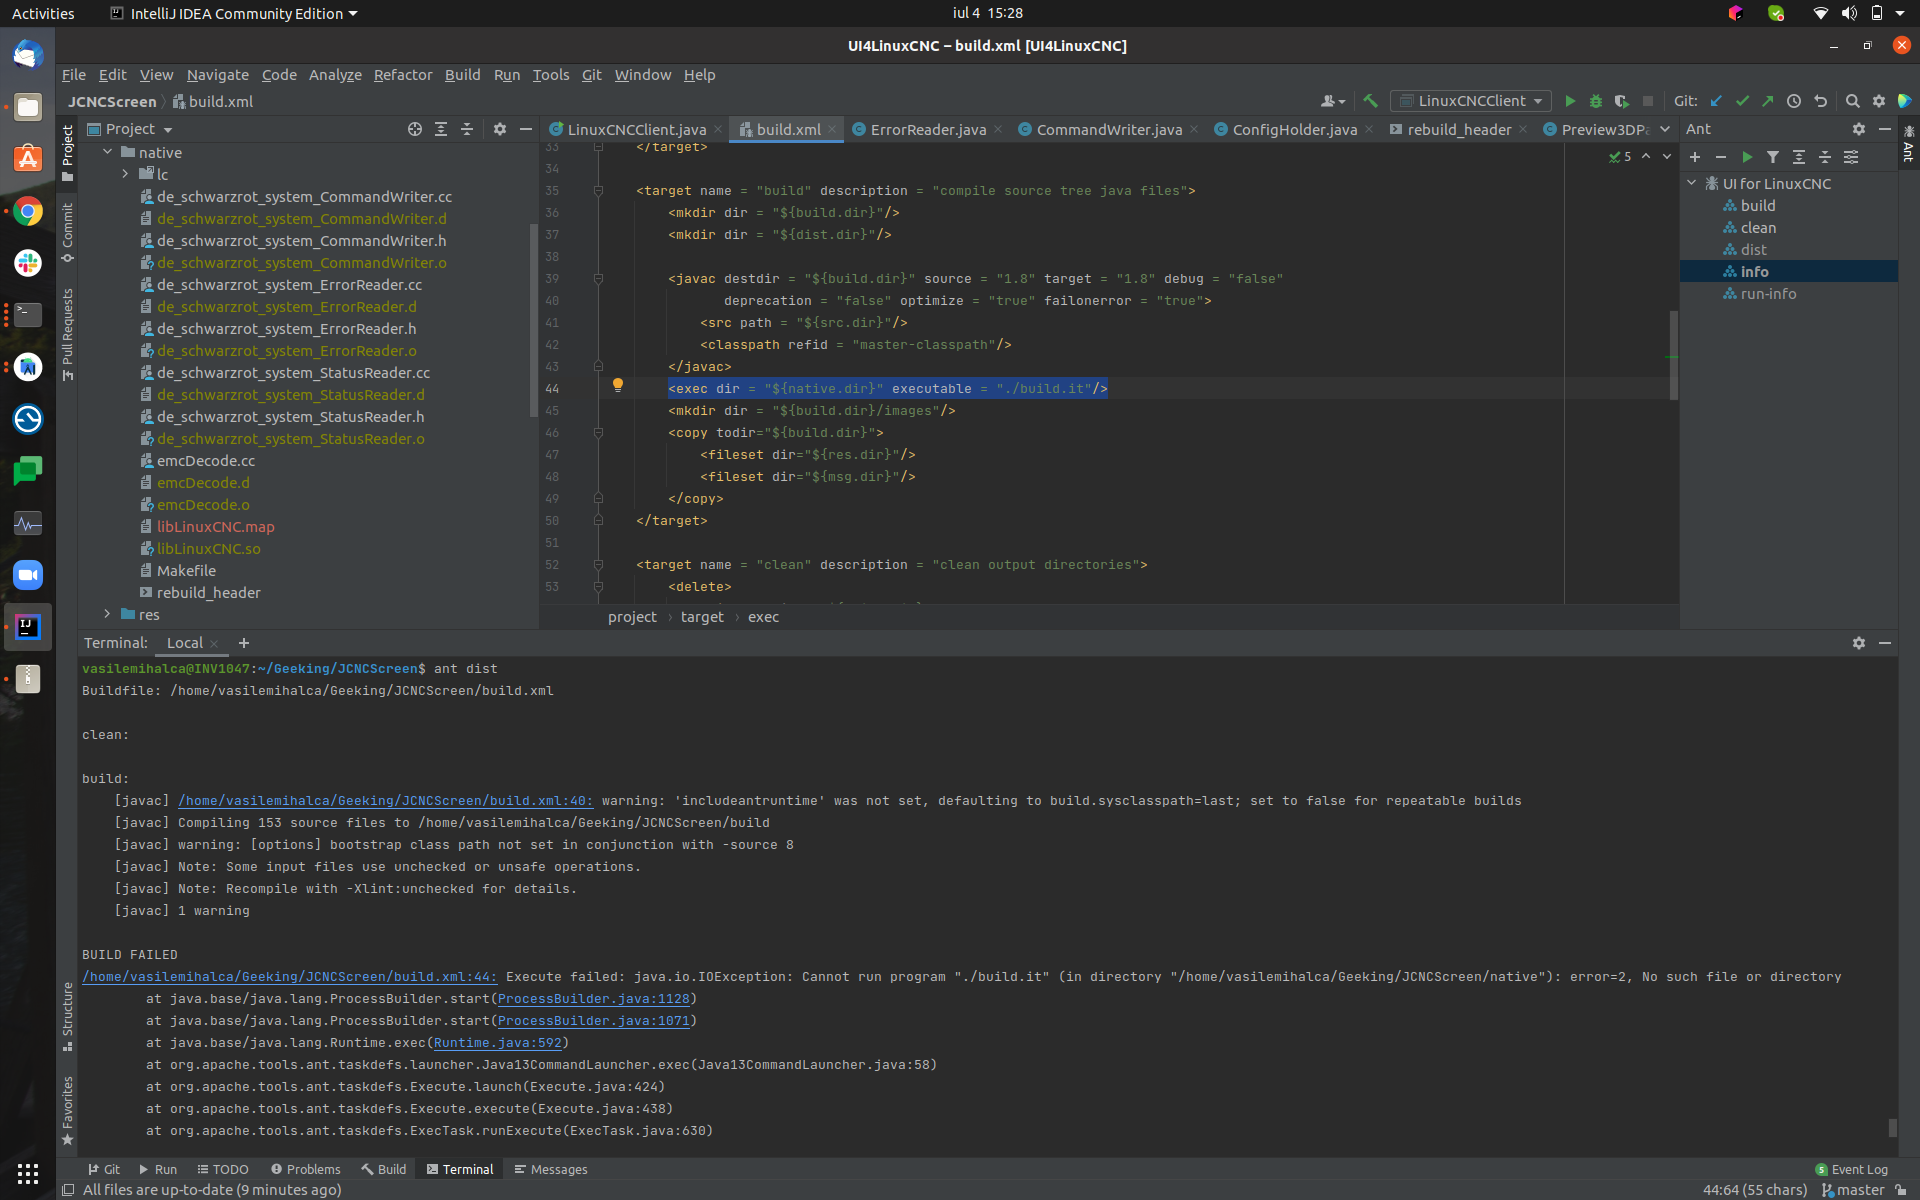Toggle Ant tool window on right stripe

tap(1908, 144)
